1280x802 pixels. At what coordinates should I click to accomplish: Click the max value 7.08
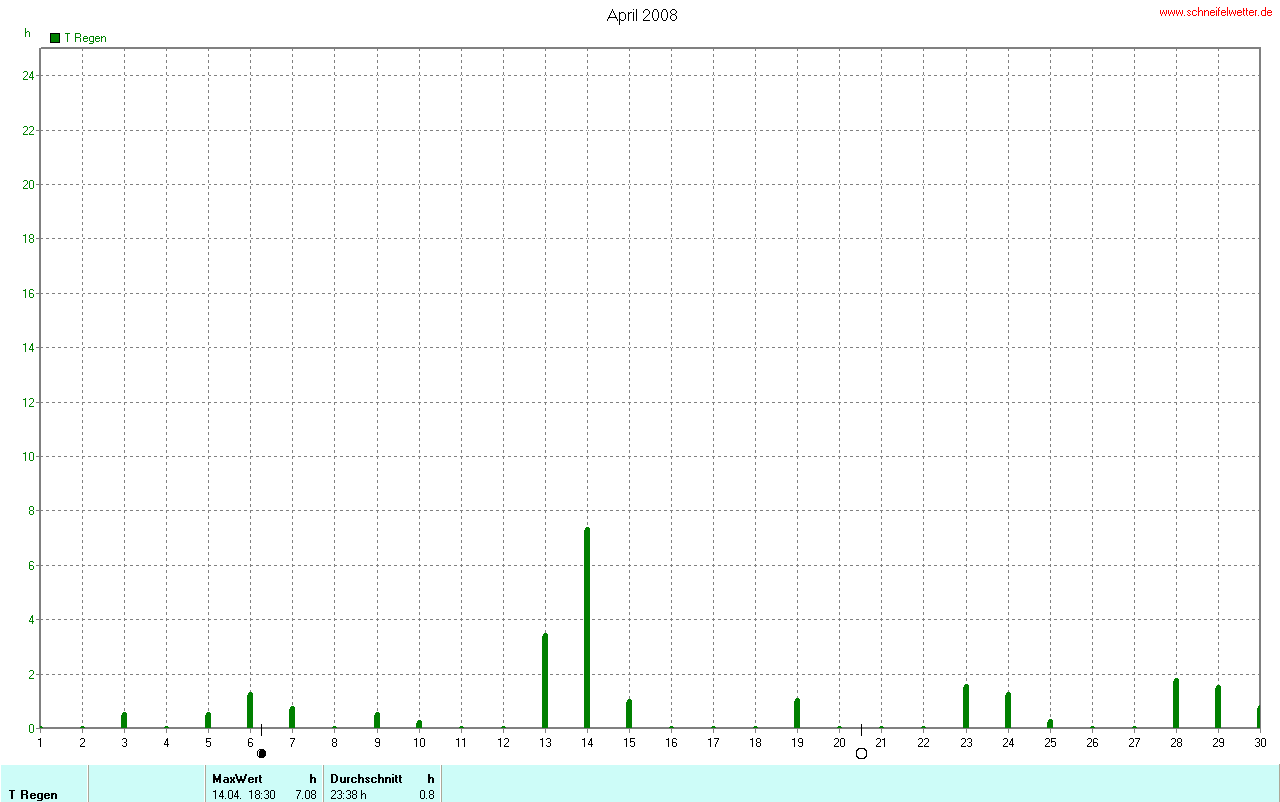pos(306,795)
